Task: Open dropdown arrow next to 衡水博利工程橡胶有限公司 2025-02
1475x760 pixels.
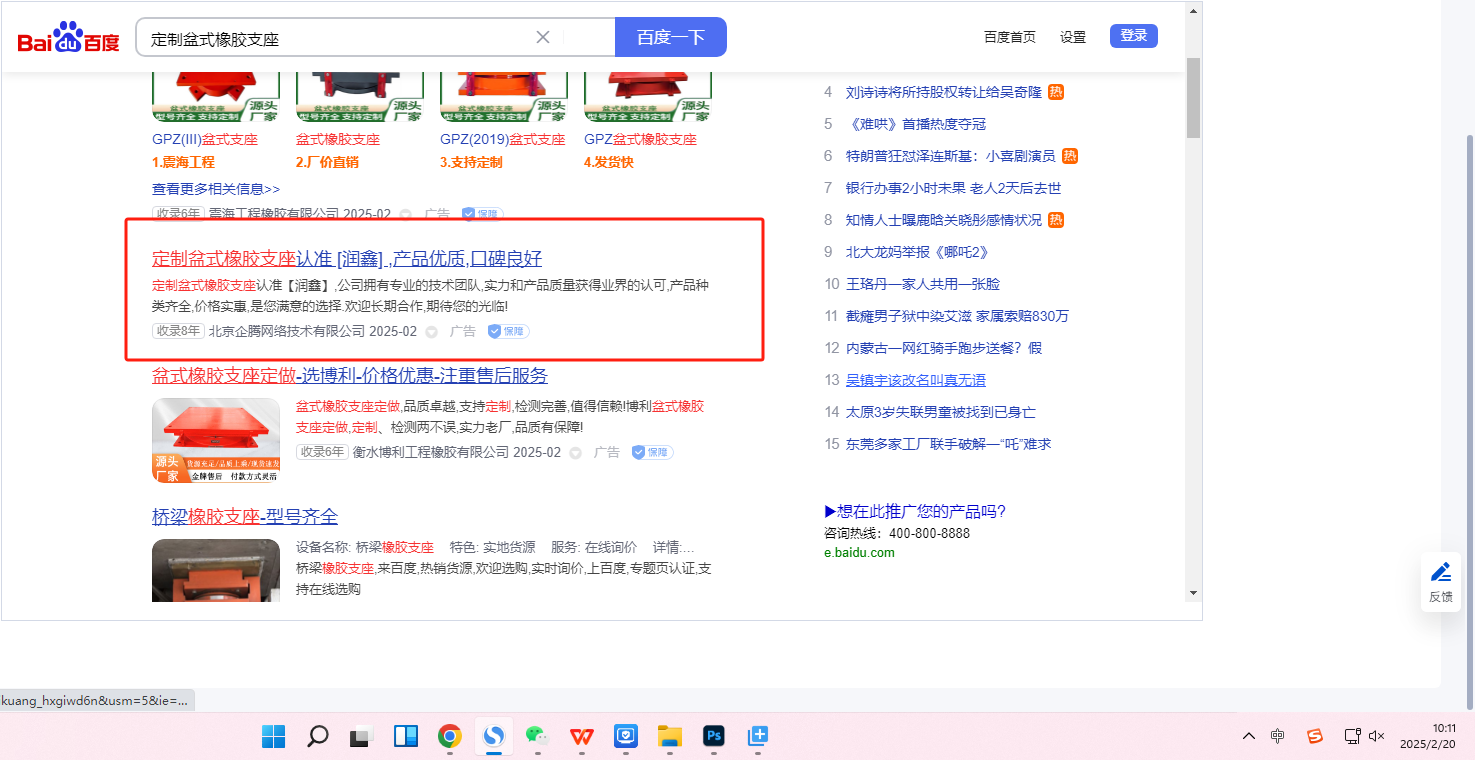Action: click(x=576, y=453)
